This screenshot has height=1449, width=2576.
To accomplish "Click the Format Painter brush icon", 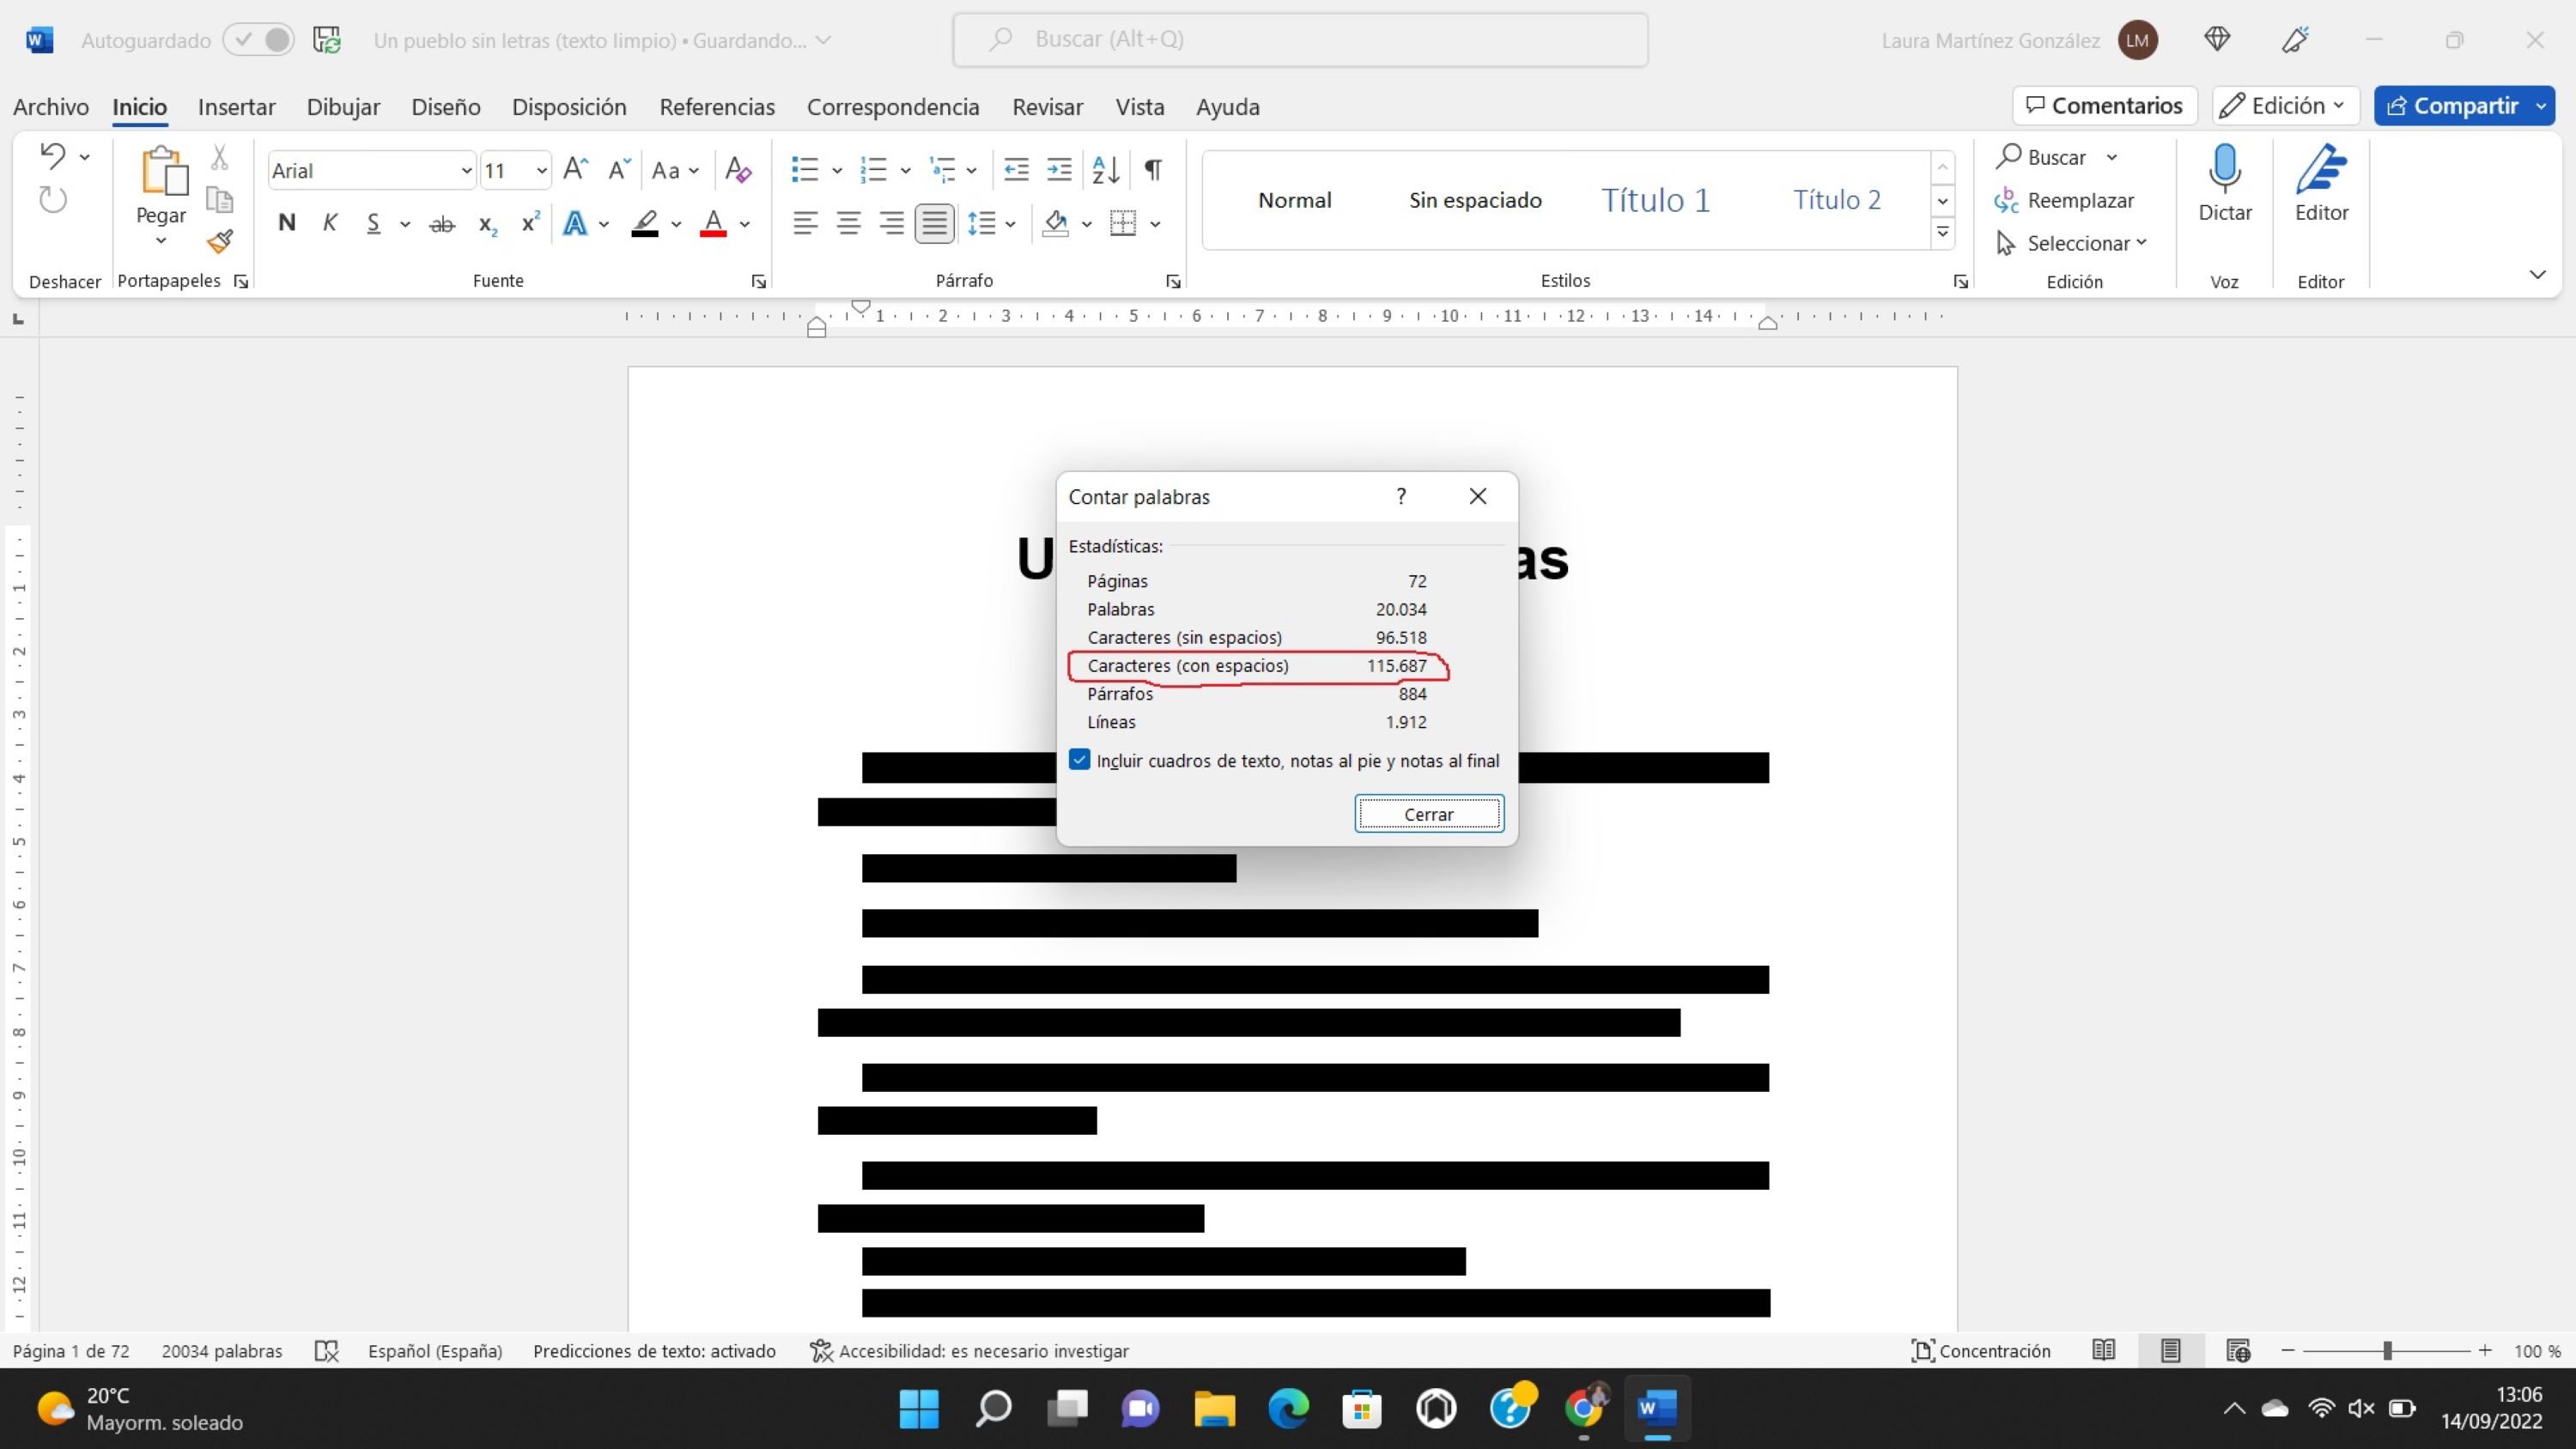I will point(220,241).
